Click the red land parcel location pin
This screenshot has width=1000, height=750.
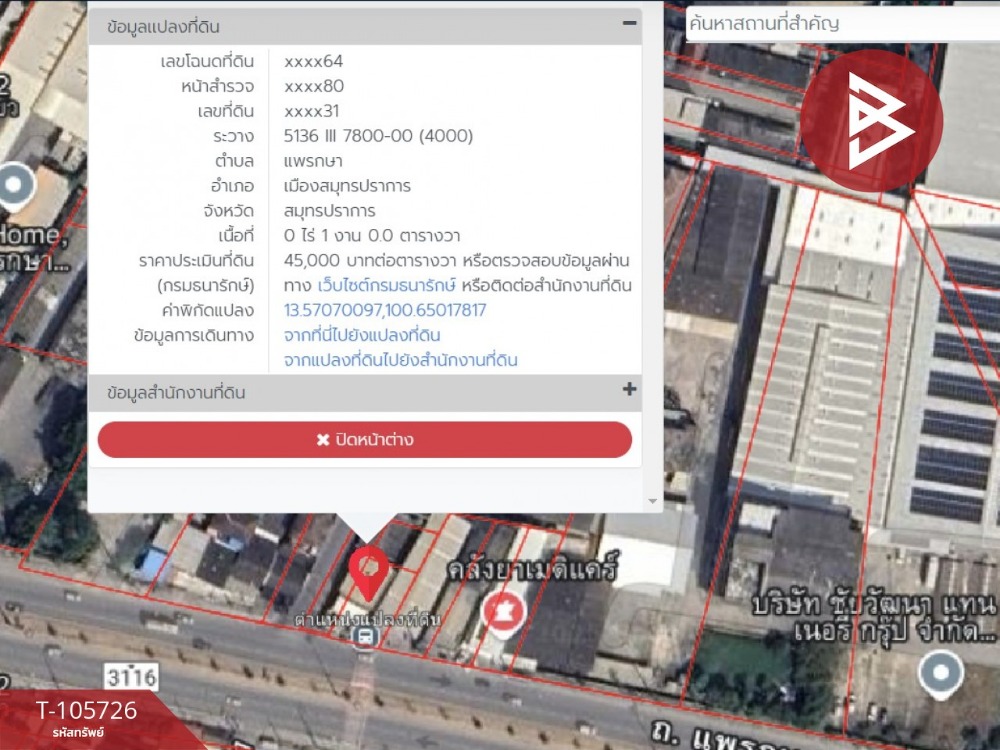tap(369, 573)
